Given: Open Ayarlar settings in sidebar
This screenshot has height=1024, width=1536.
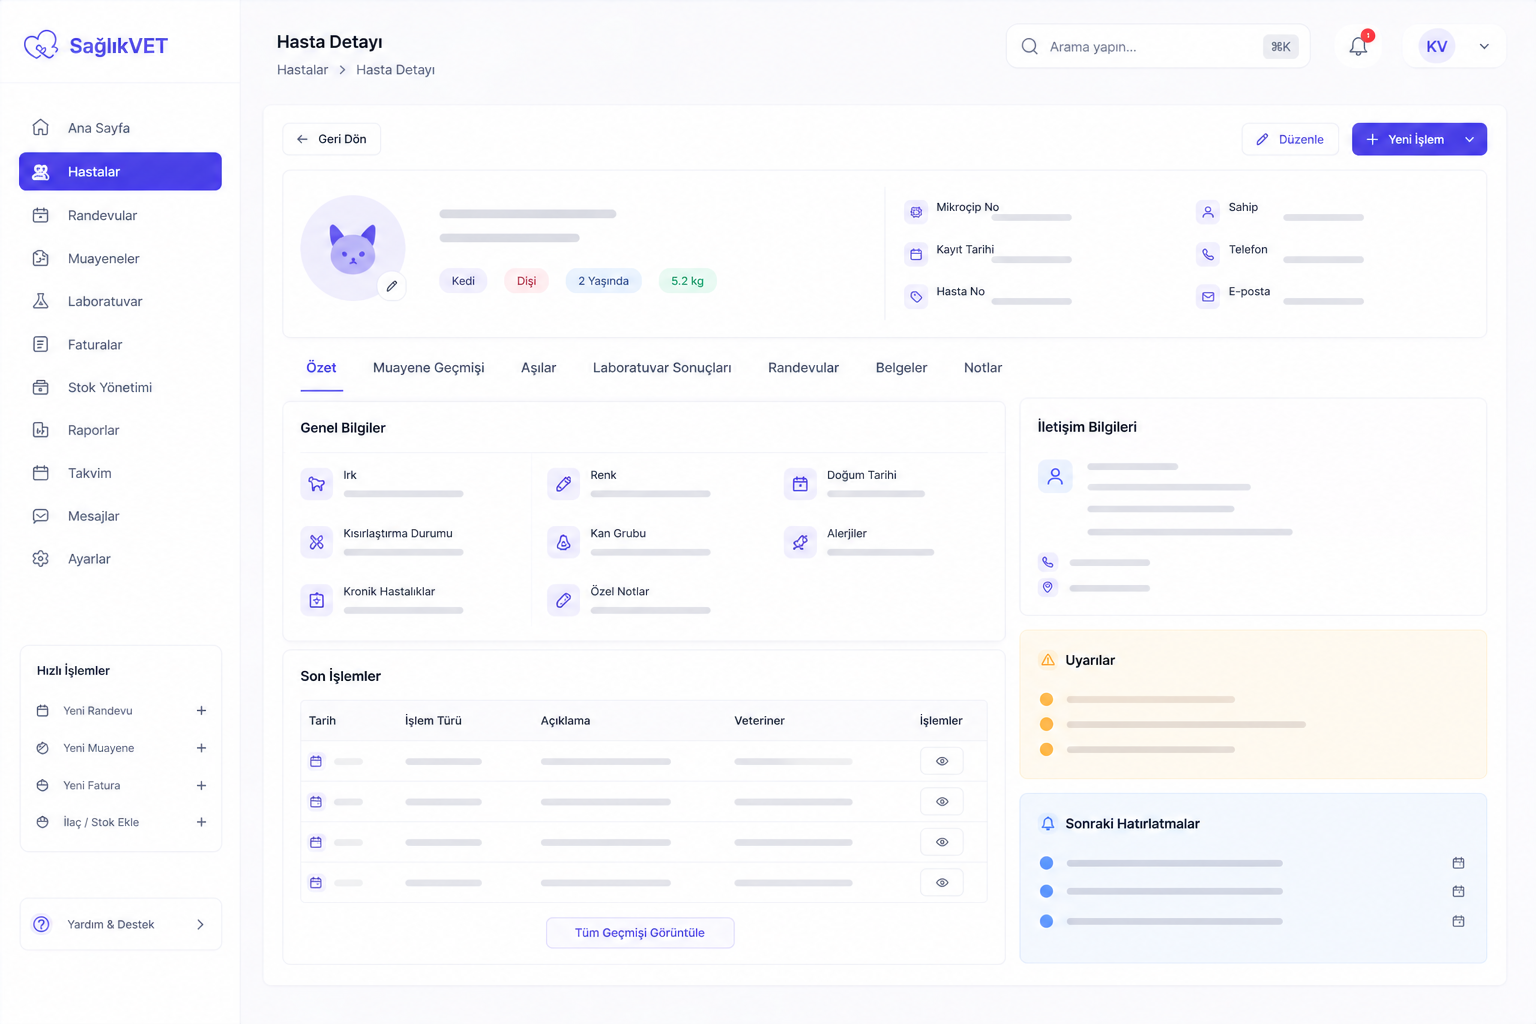Looking at the screenshot, I should (x=88, y=559).
